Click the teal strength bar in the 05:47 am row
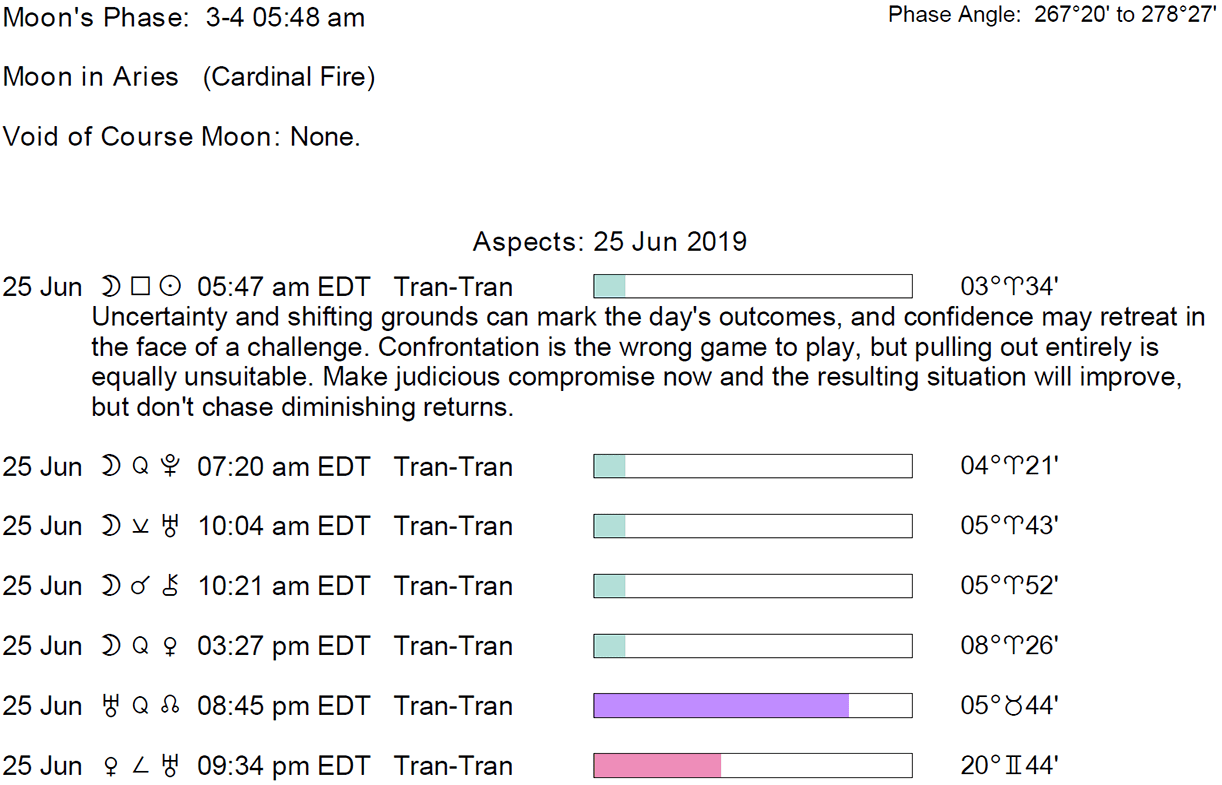This screenshot has height=785, width=1222. click(609, 286)
